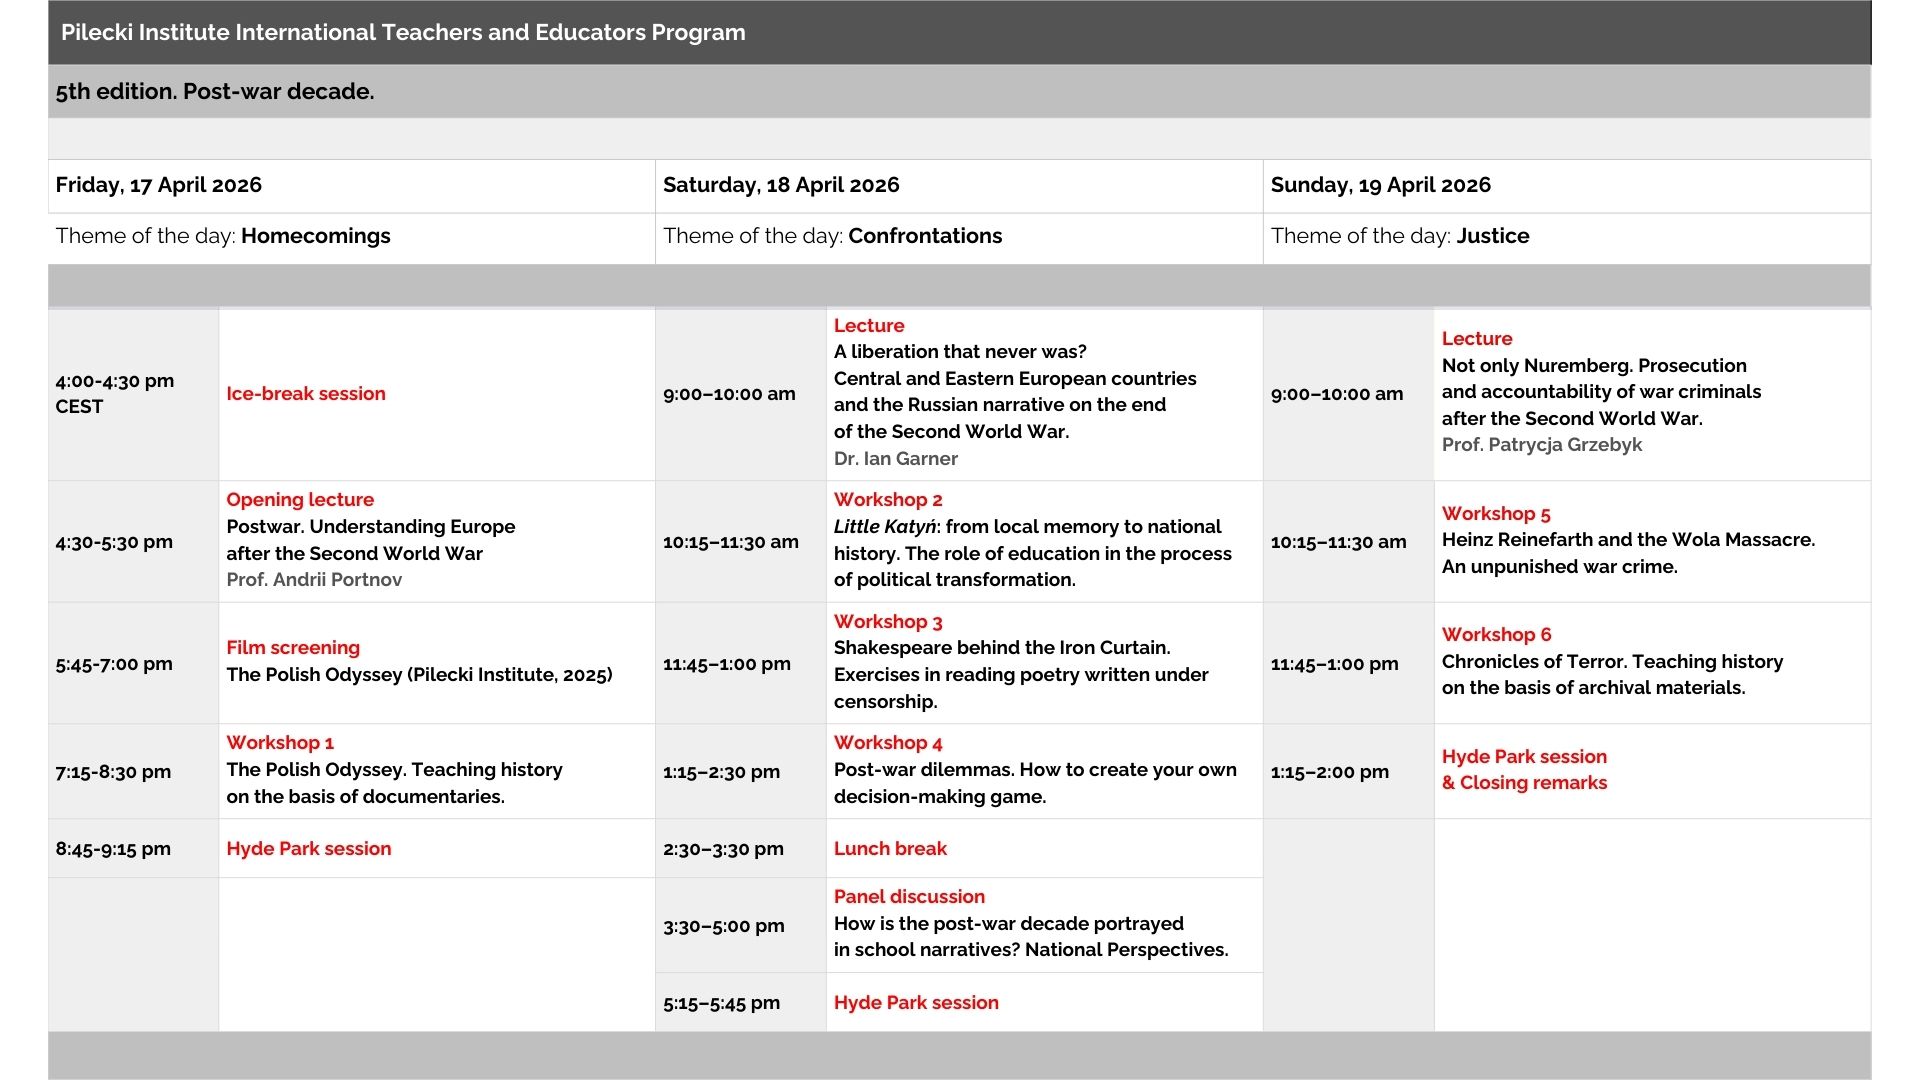Select Hyde Park session & Closing remarks

click(1524, 770)
